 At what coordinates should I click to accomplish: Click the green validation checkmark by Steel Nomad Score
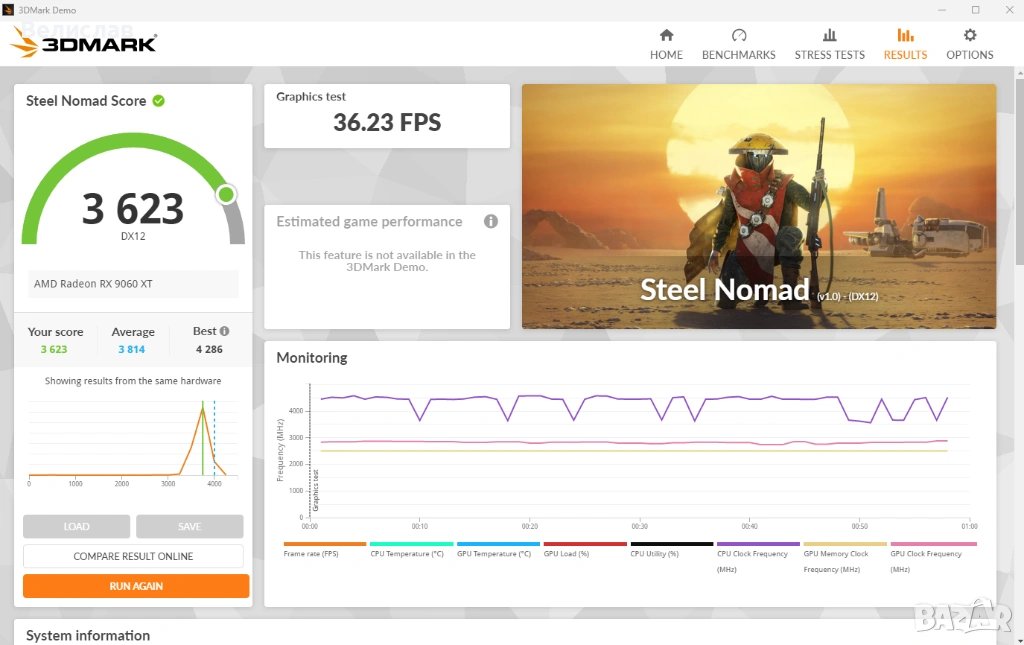(158, 101)
